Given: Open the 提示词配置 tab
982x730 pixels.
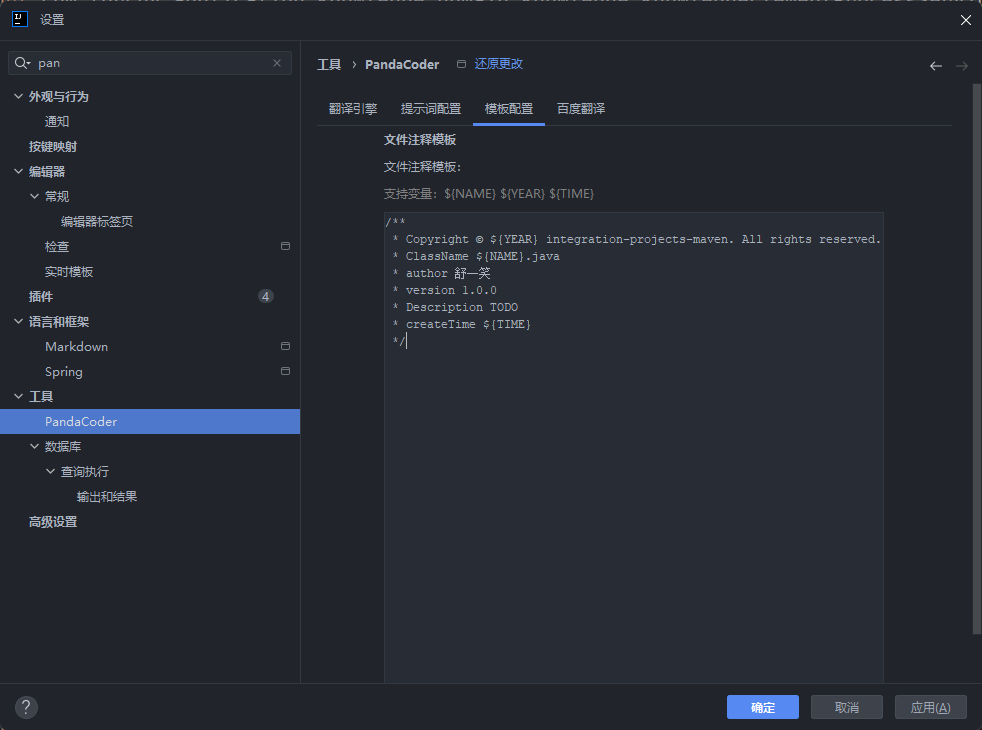Looking at the screenshot, I should tap(431, 109).
